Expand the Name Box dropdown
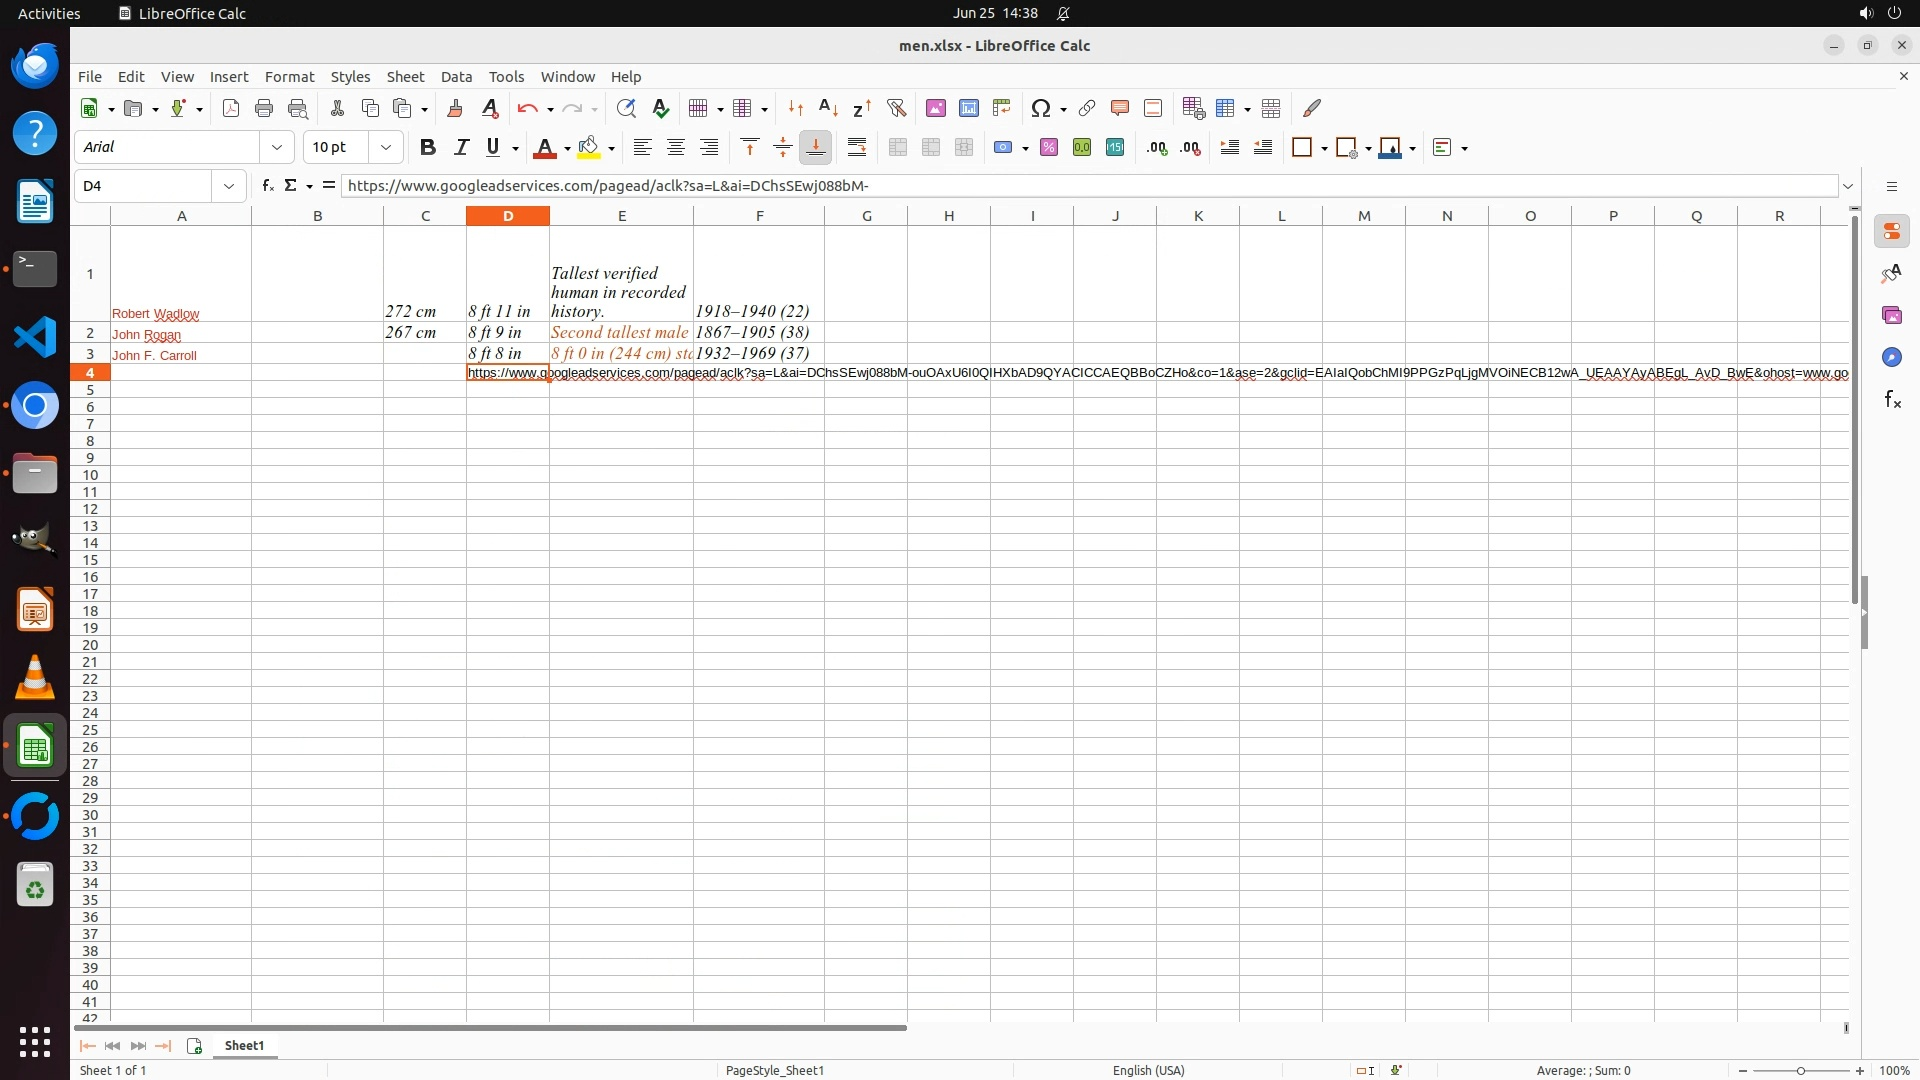The height and width of the screenshot is (1080, 1920). pyautogui.click(x=229, y=186)
